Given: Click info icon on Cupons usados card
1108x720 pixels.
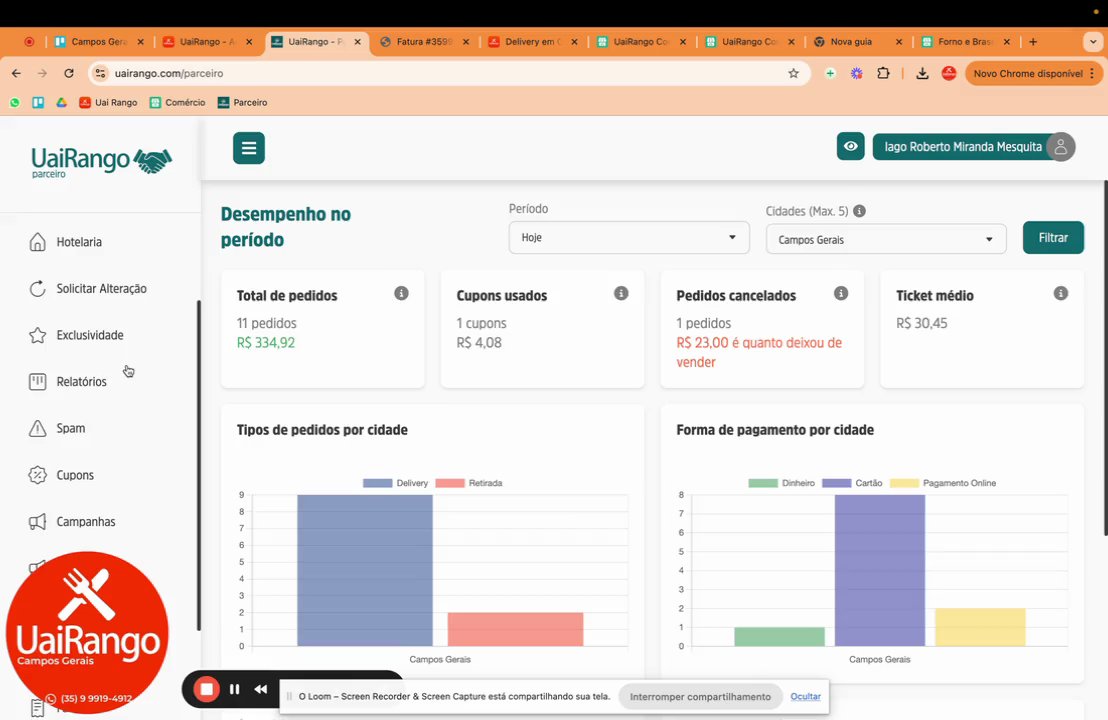Looking at the screenshot, I should [621, 293].
